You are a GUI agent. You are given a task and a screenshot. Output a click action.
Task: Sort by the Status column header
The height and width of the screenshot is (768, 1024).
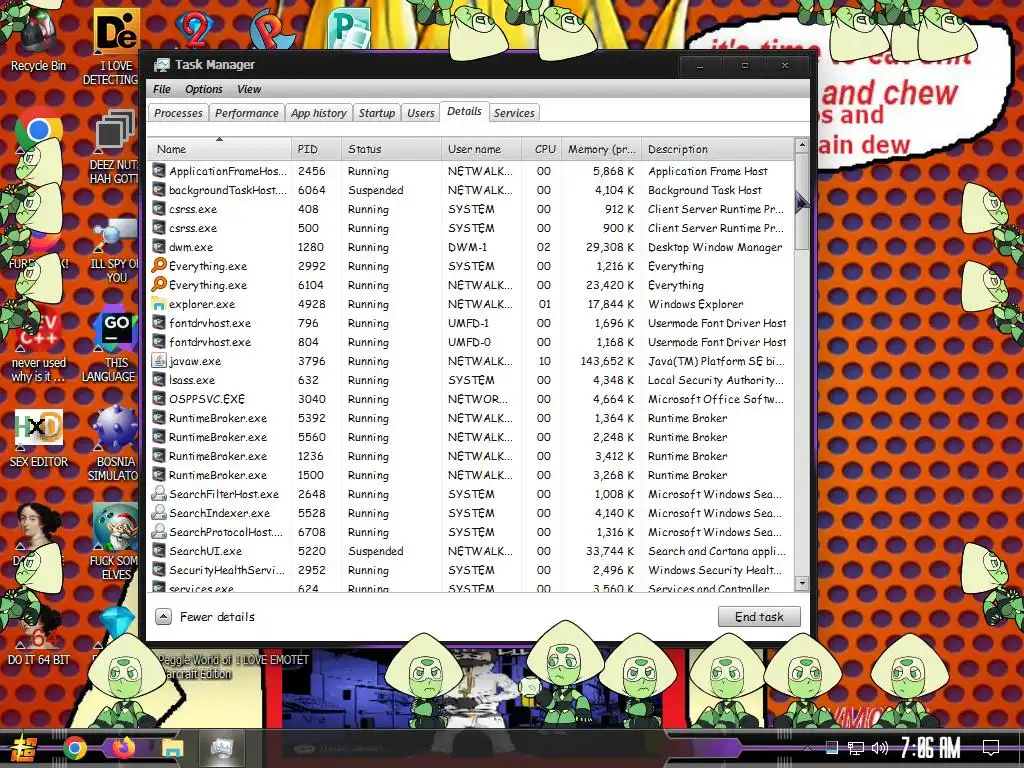391,149
